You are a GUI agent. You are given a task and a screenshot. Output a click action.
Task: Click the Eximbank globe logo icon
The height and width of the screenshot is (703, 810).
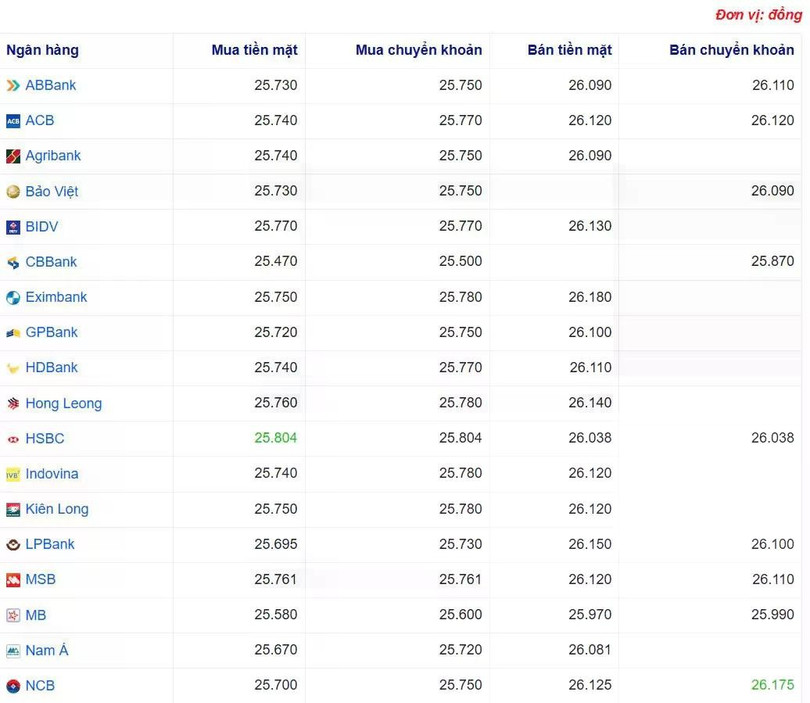point(13,298)
